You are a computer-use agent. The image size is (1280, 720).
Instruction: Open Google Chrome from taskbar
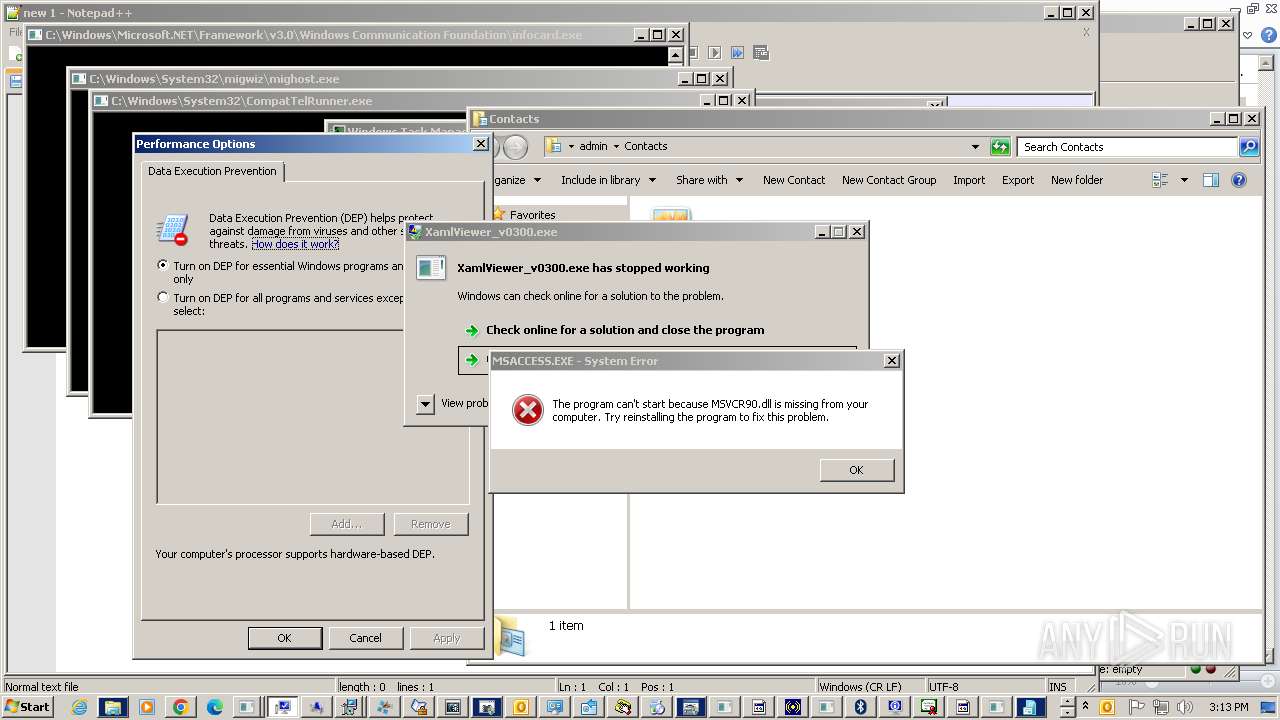tap(181, 707)
